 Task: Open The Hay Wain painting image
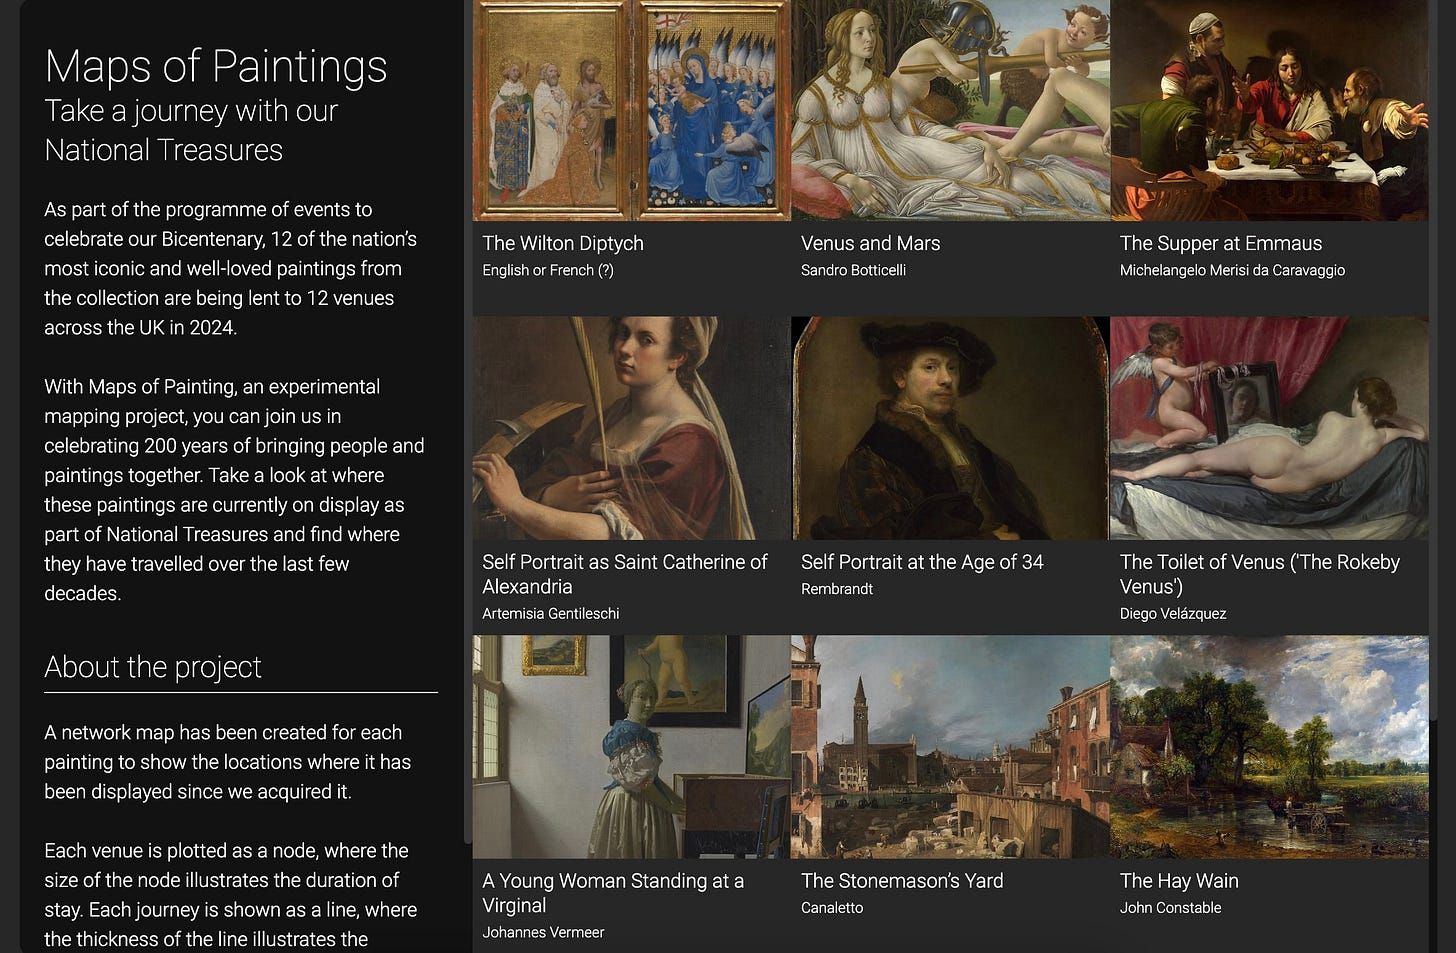[1269, 747]
